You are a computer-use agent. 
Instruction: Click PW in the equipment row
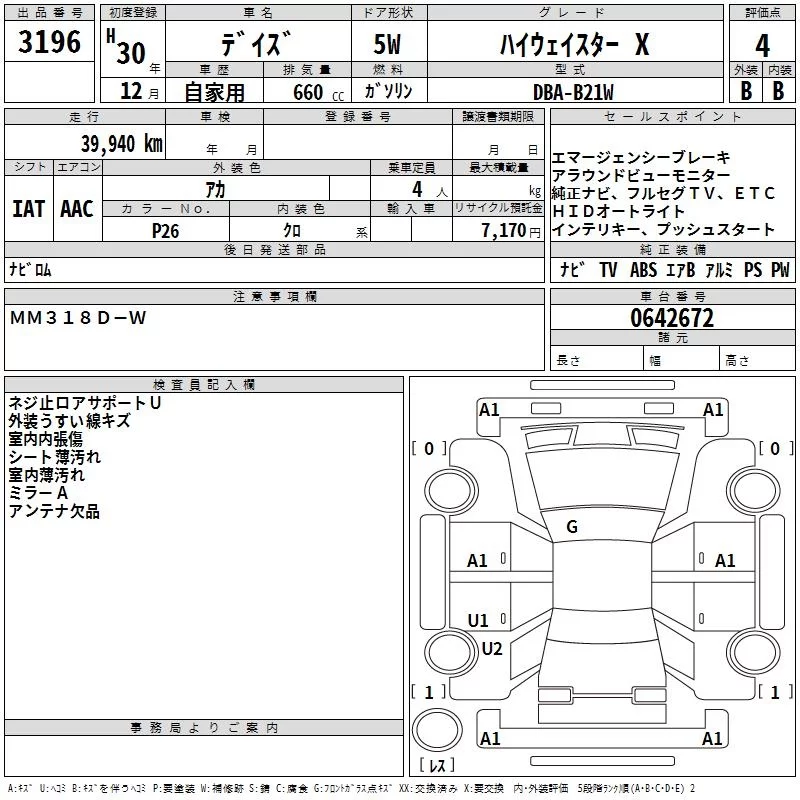(x=780, y=270)
